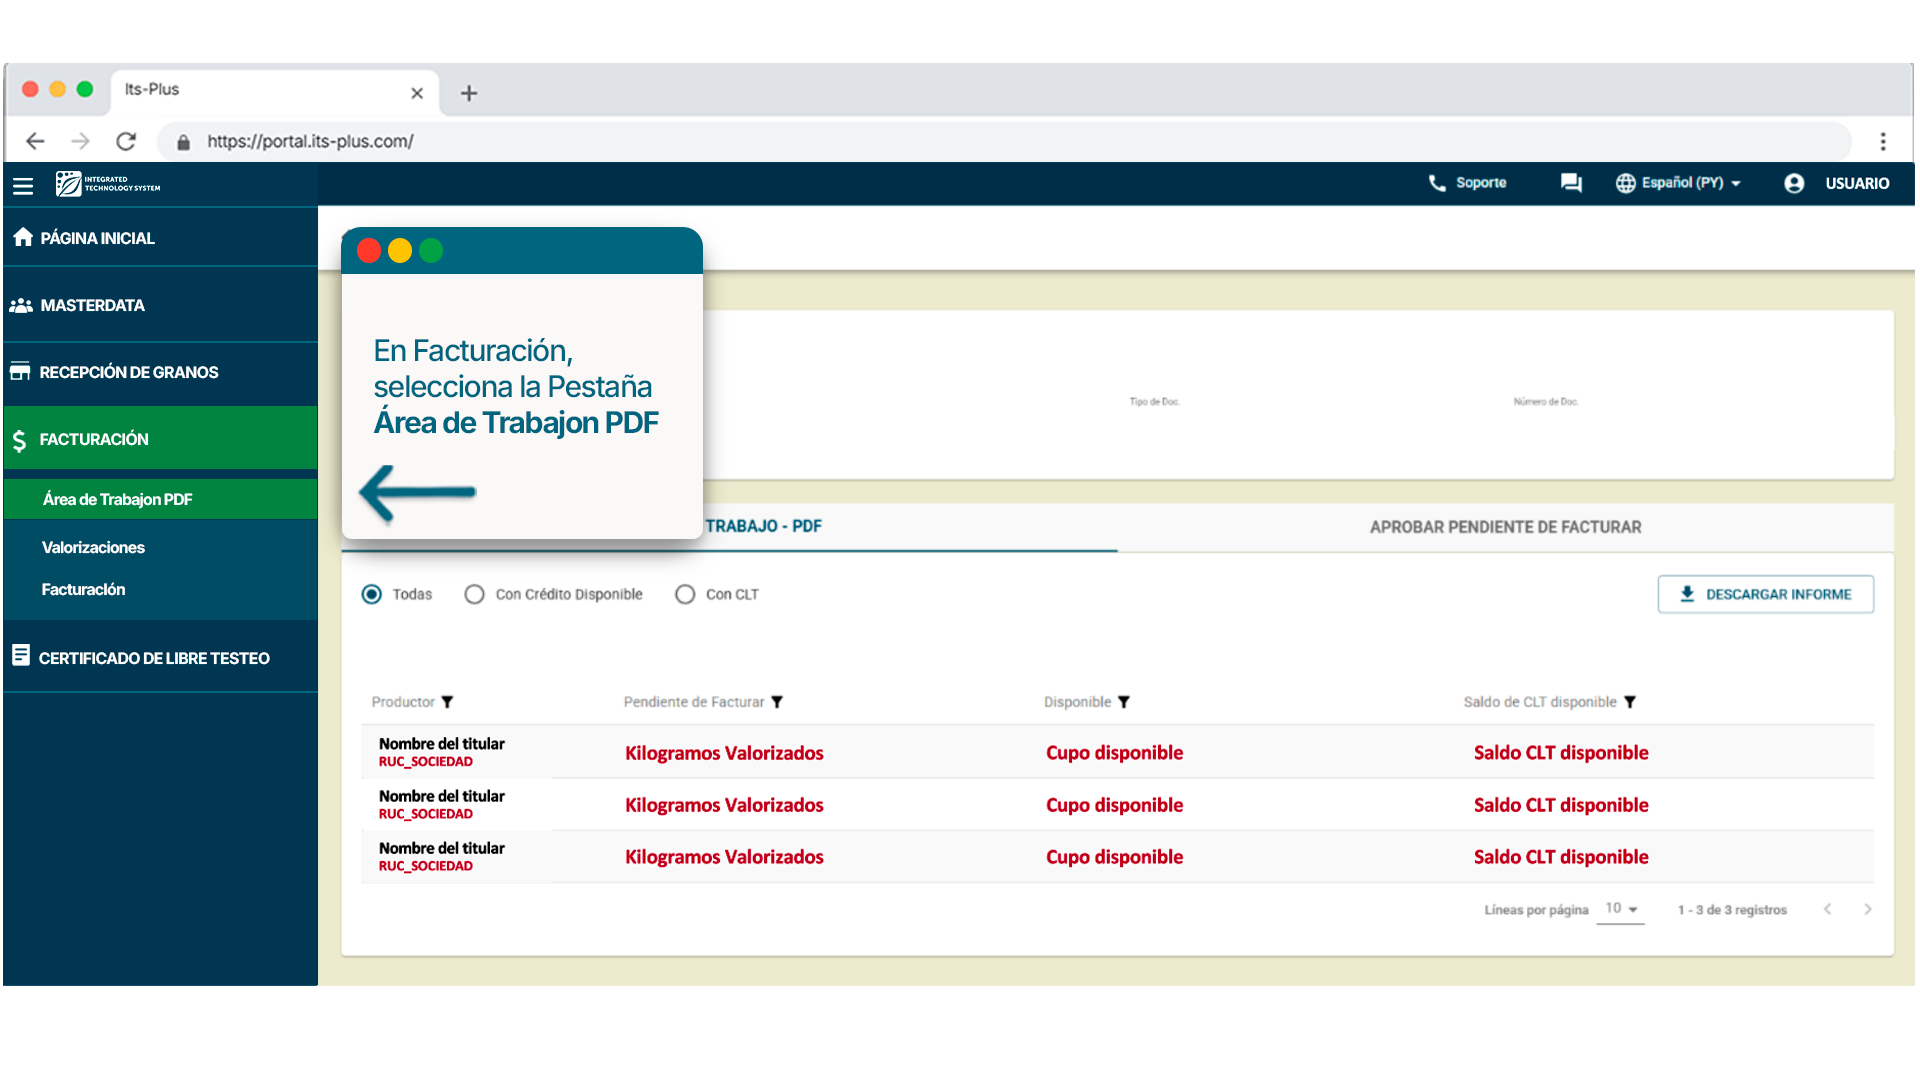Viewport: 1920px width, 1080px height.
Task: Choose the Con CLT radio option
Action: tap(685, 594)
